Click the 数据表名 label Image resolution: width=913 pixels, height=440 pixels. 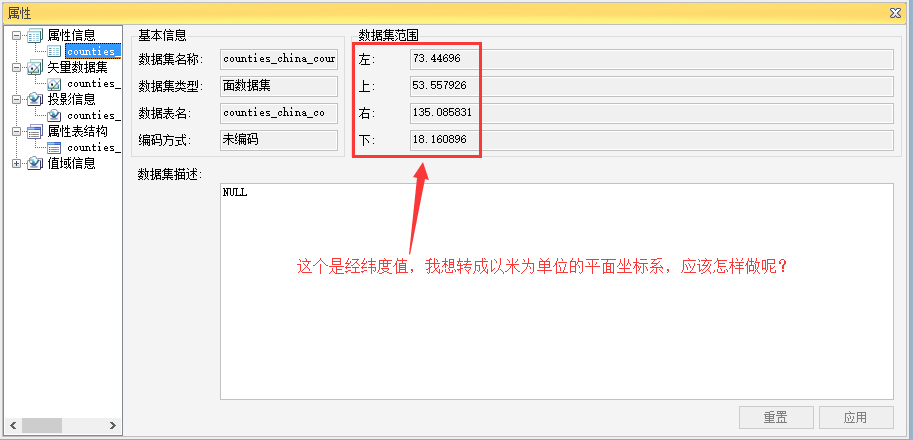point(165,113)
